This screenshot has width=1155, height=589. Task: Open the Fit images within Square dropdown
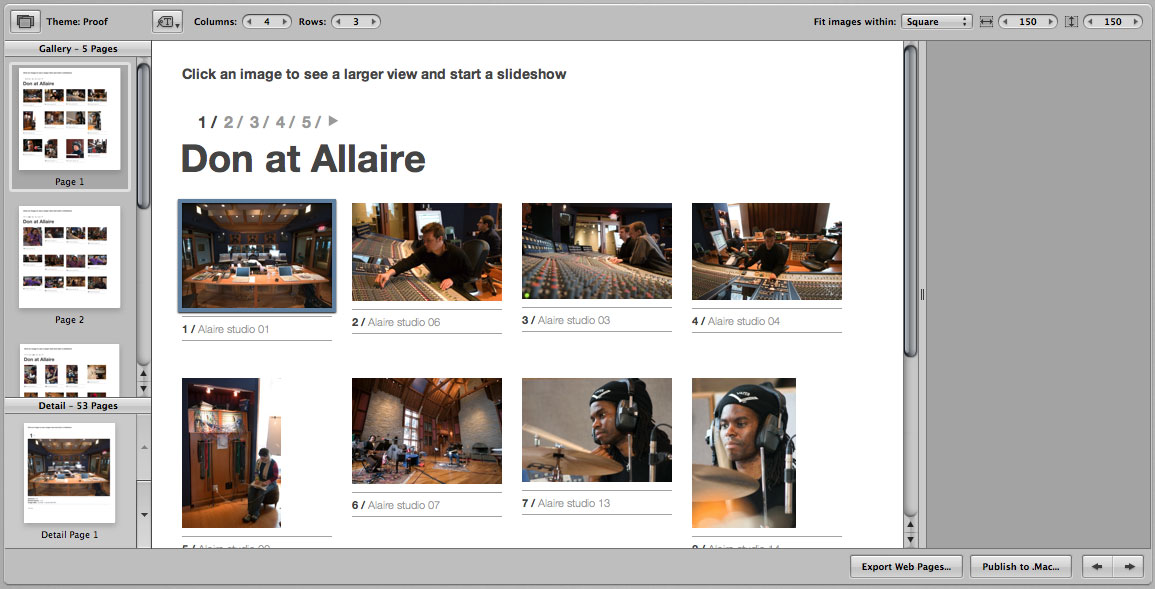pos(937,21)
